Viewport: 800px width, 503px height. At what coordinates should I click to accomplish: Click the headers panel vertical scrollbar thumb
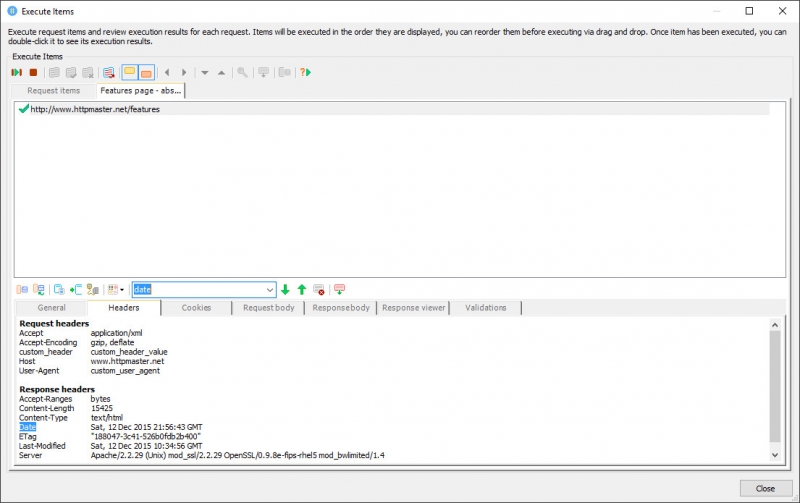[774, 386]
